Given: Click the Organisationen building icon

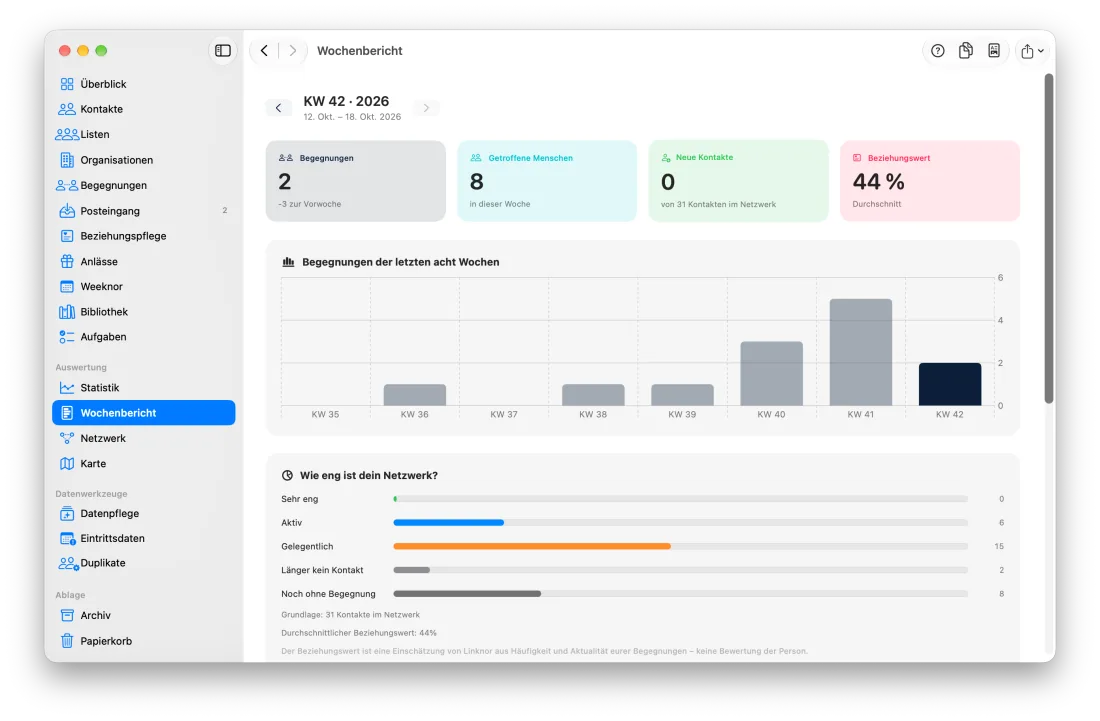Looking at the screenshot, I should [67, 160].
